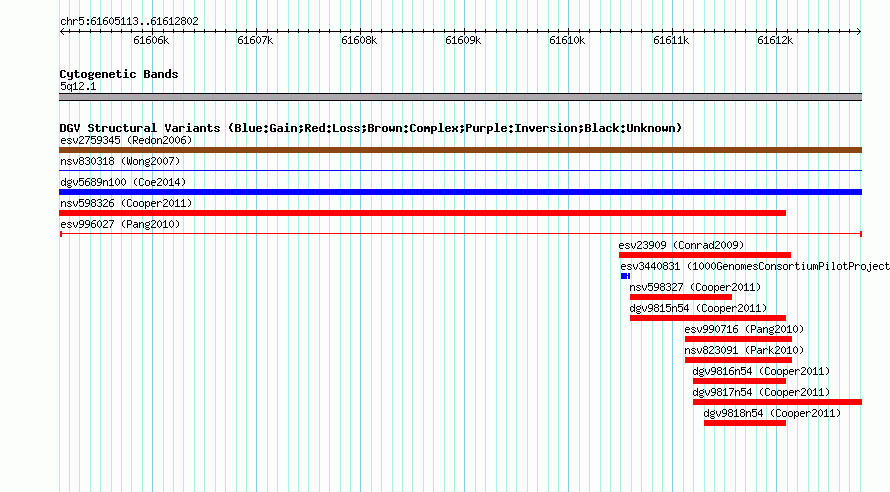Screen dimensions: 890x492
Task: Open the nsv598327 (Cooper2011) label
Action: (x=695, y=287)
